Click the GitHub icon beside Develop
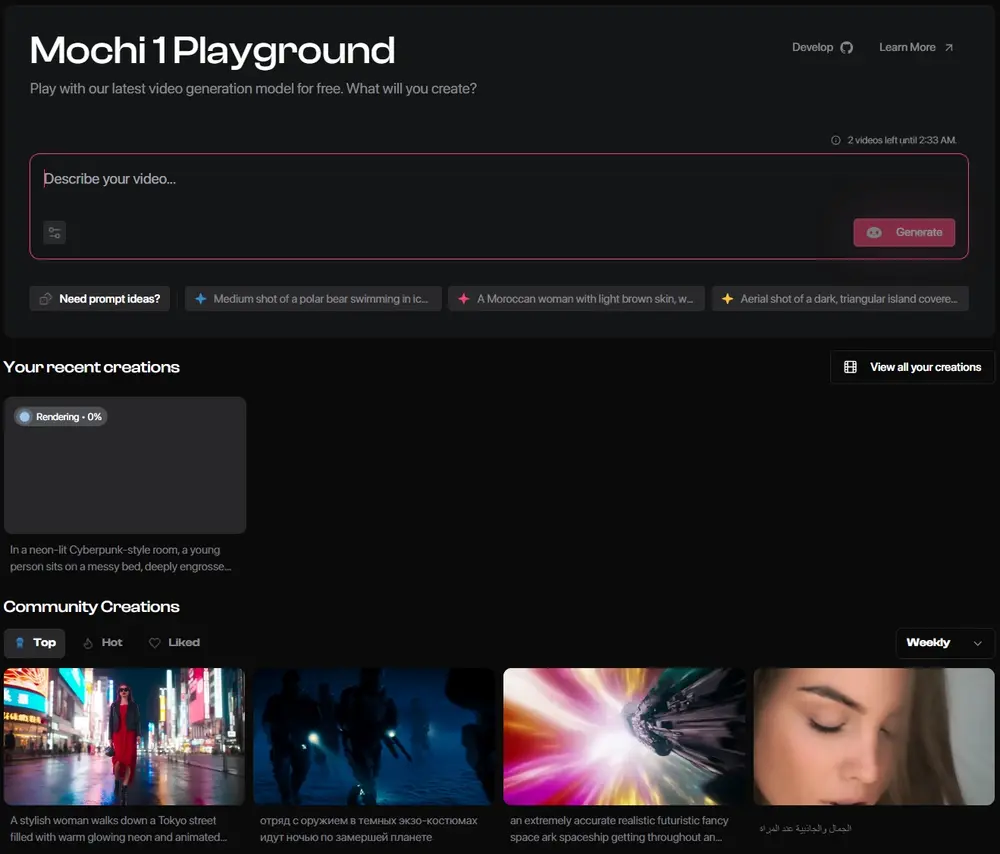Image resolution: width=1000 pixels, height=854 pixels. point(846,48)
